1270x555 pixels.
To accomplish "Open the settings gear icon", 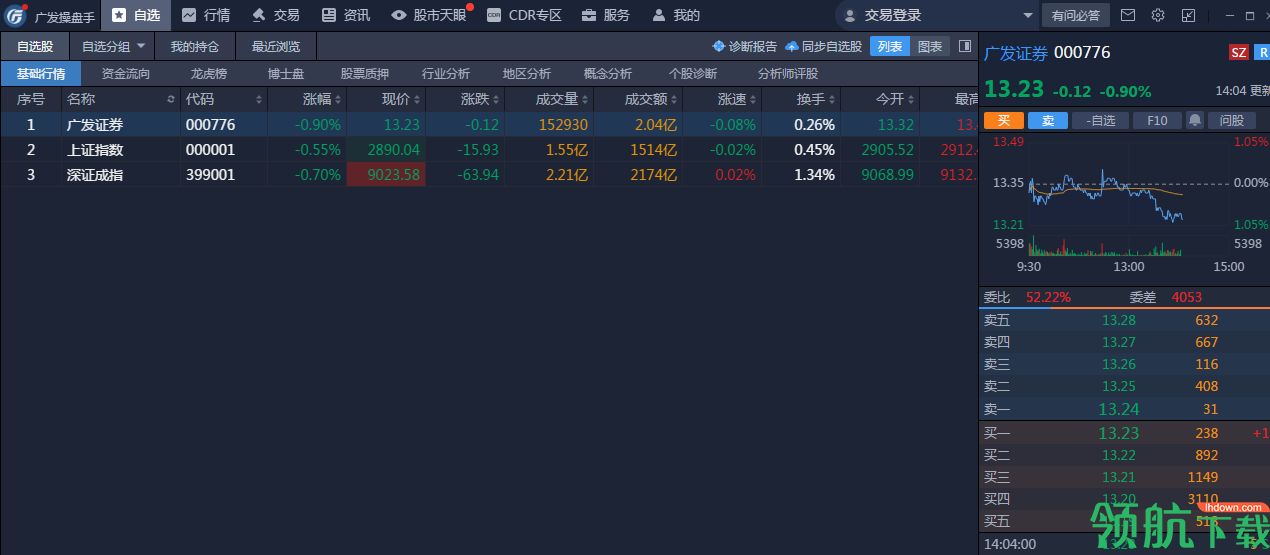I will [1158, 15].
